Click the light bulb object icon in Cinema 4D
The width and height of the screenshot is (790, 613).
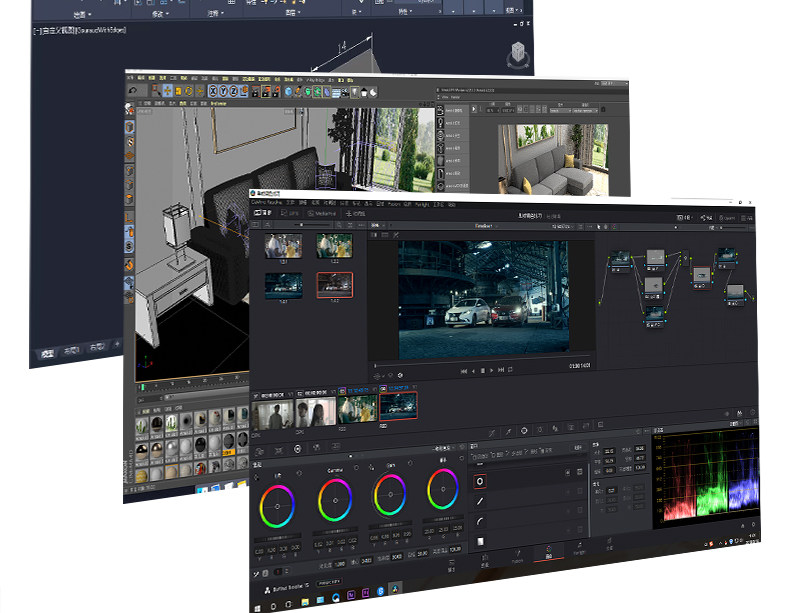point(355,92)
